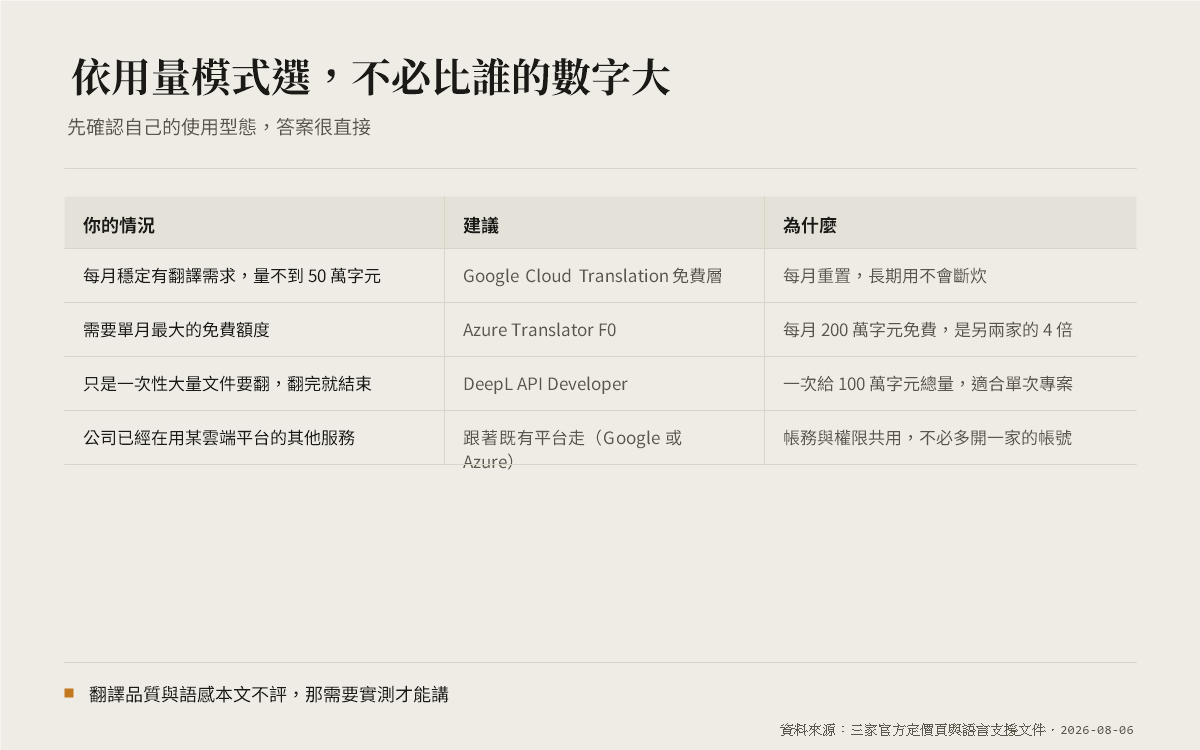
Task: Select the 你的情況 column header
Action: (x=254, y=223)
